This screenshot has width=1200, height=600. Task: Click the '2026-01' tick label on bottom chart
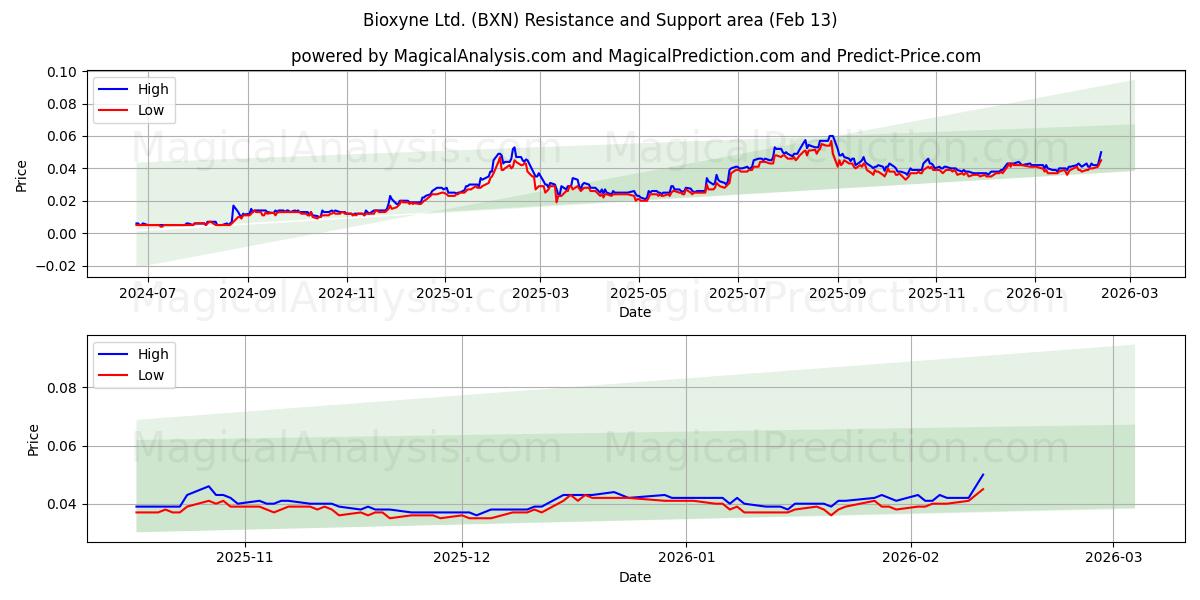click(x=688, y=560)
